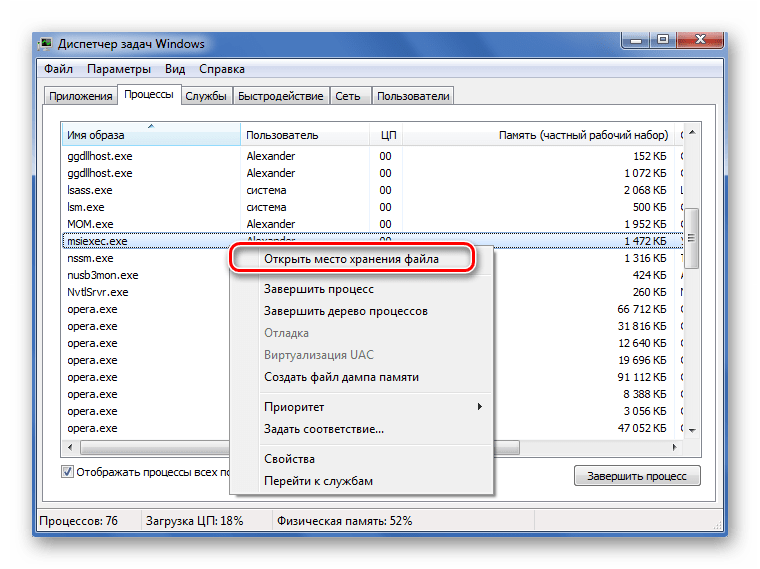Switch to the Приложения tab
This screenshot has height=569, width=760.
pyautogui.click(x=80, y=96)
